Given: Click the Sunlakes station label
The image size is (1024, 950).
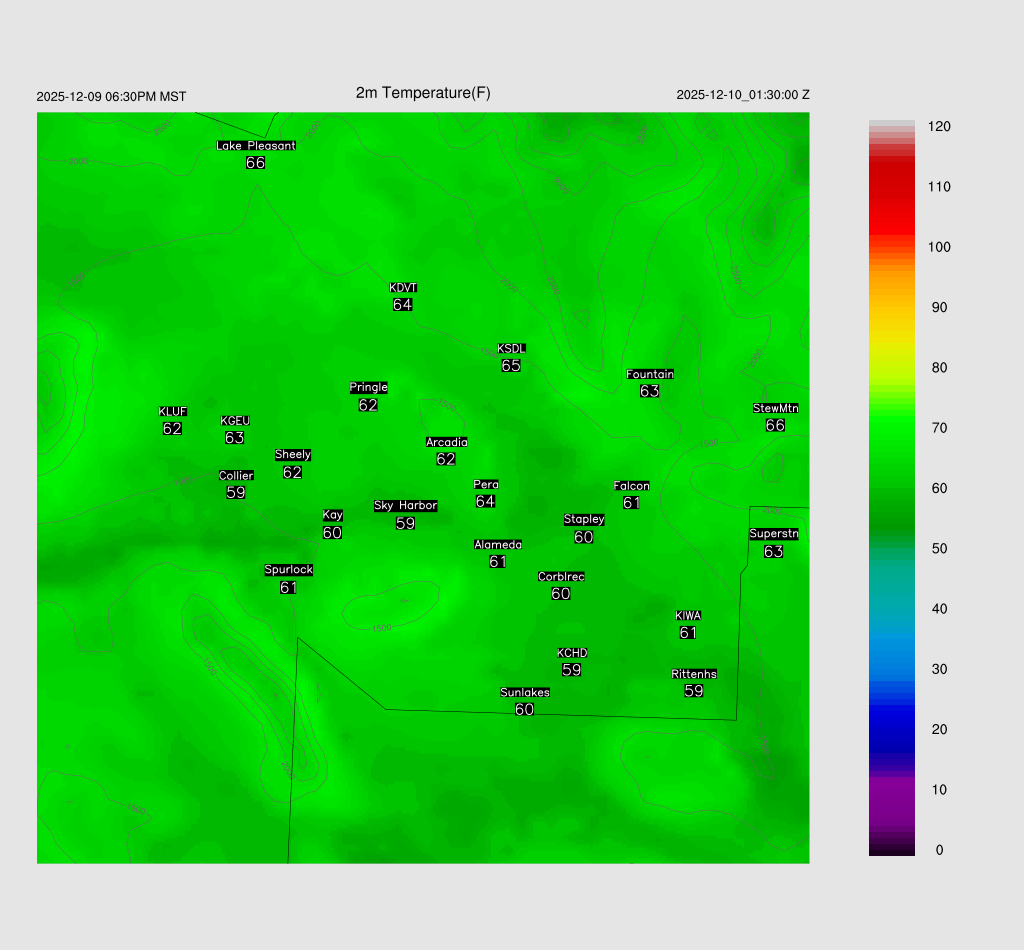Looking at the screenshot, I should pos(525,693).
